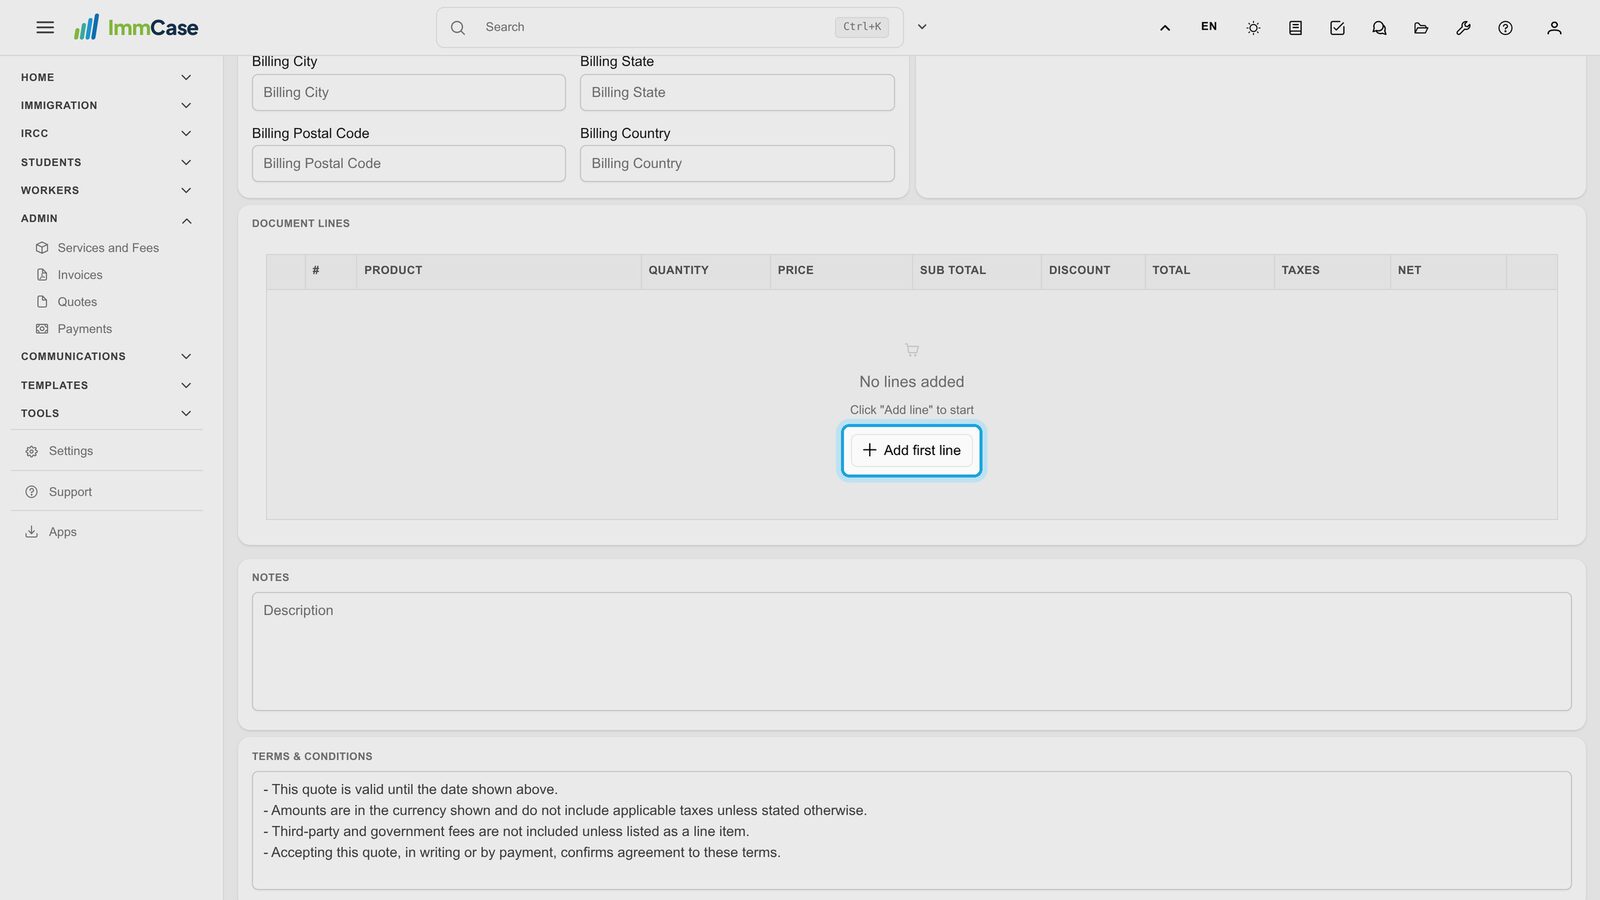Click the Billing State input
This screenshot has height=900, width=1600.
coord(737,92)
